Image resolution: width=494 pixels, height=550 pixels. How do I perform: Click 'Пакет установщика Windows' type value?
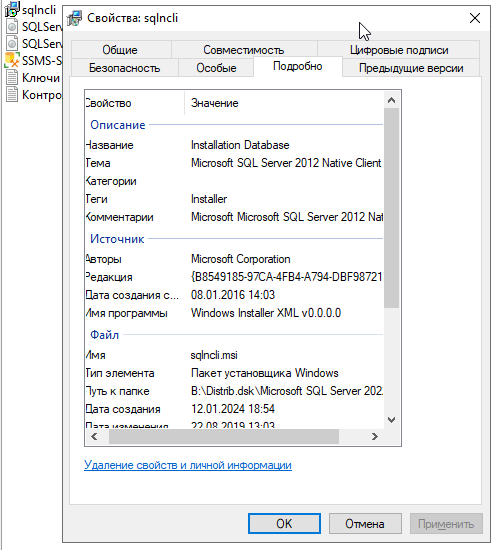pos(265,373)
